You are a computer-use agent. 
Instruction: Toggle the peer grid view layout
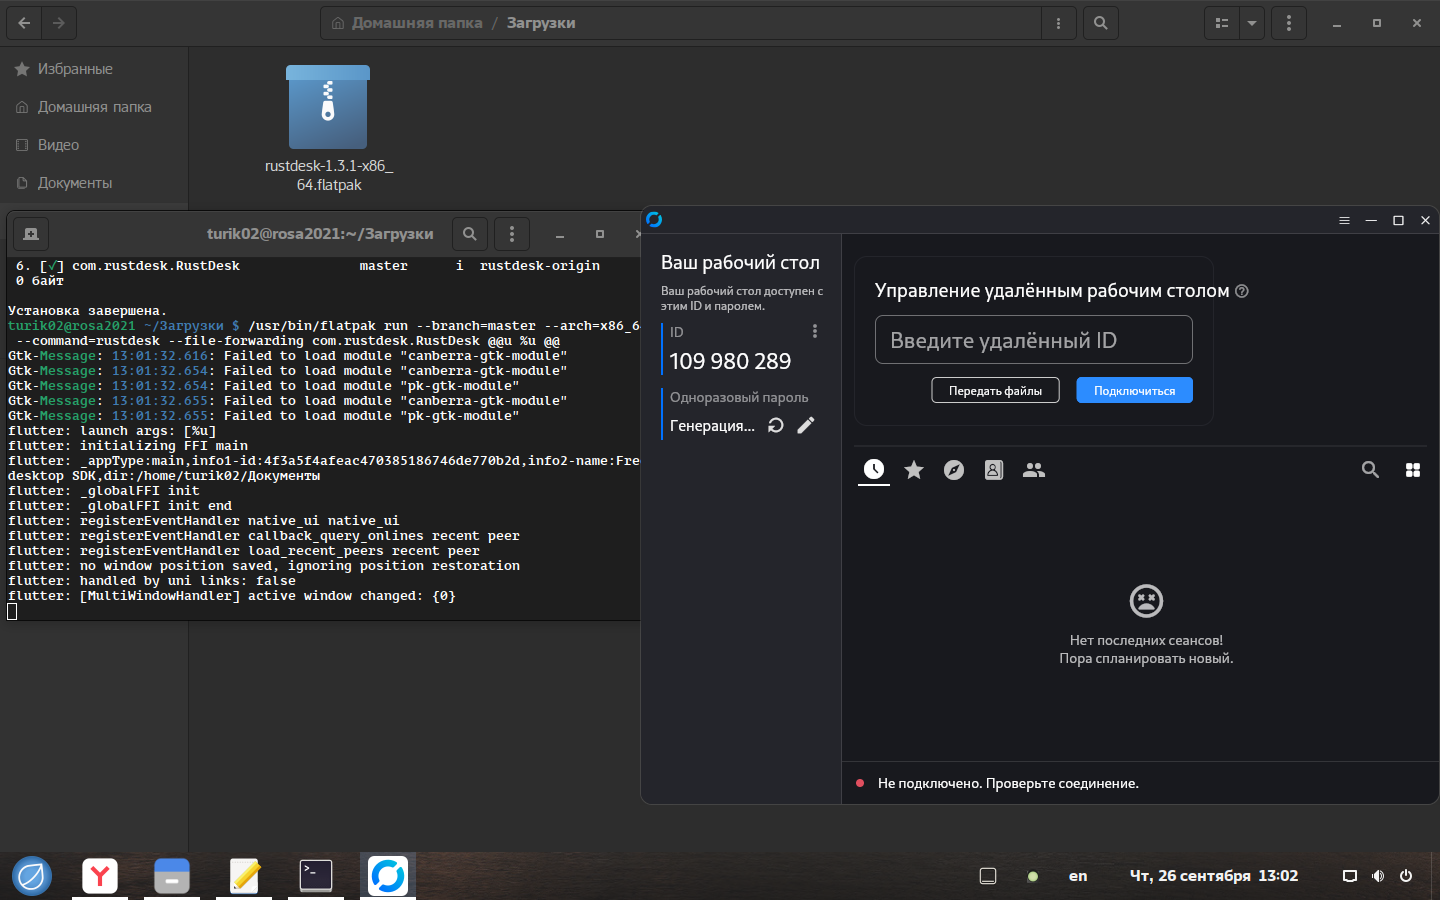coord(1413,470)
